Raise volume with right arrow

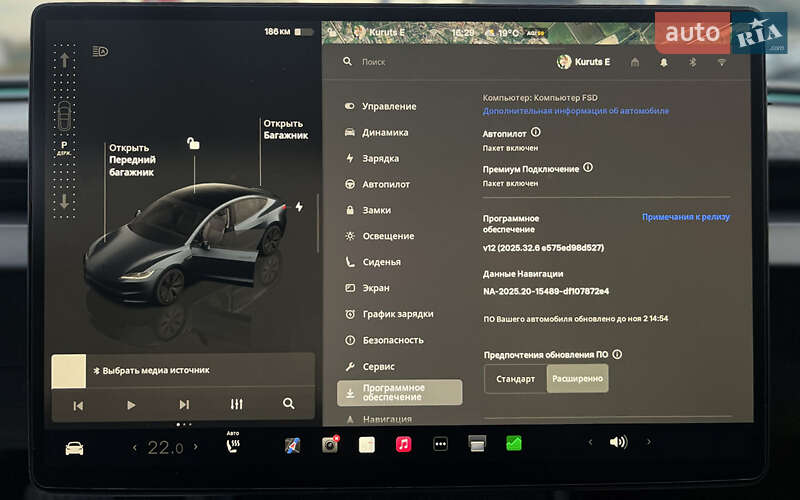coord(649,441)
